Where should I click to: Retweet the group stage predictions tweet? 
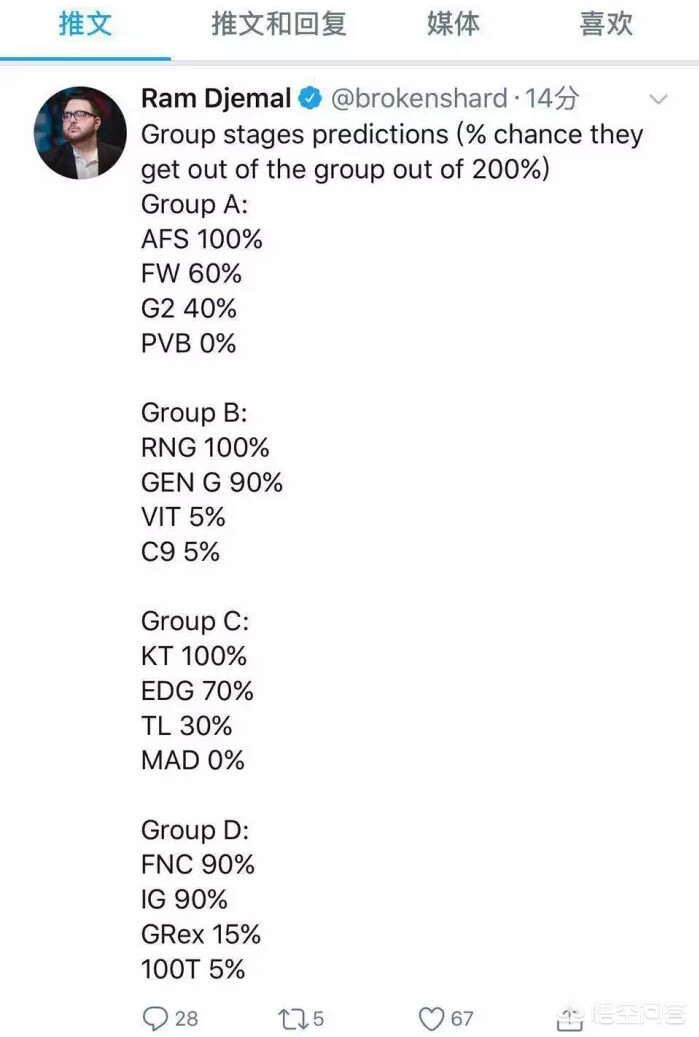click(292, 1018)
